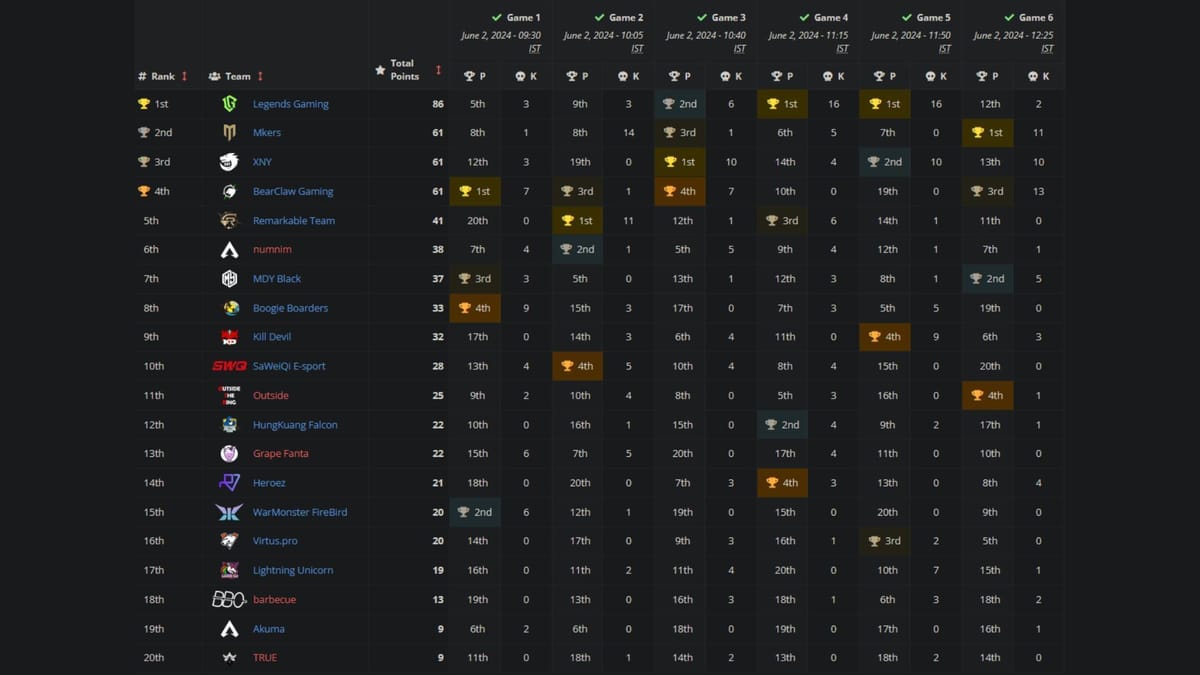Click Mkers highlighted 1st place Game 6 cell
The width and height of the screenshot is (1200, 675).
987,132
